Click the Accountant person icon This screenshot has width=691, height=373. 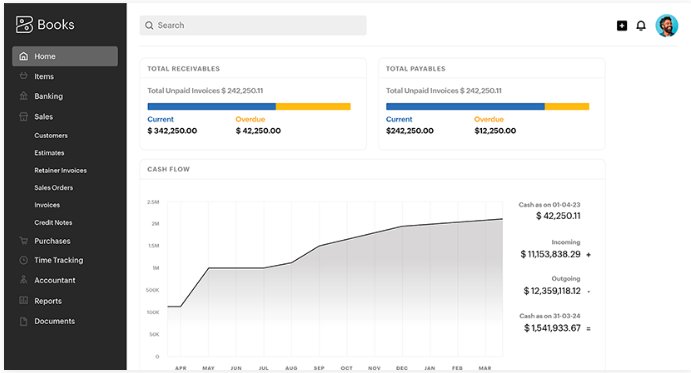coord(24,280)
